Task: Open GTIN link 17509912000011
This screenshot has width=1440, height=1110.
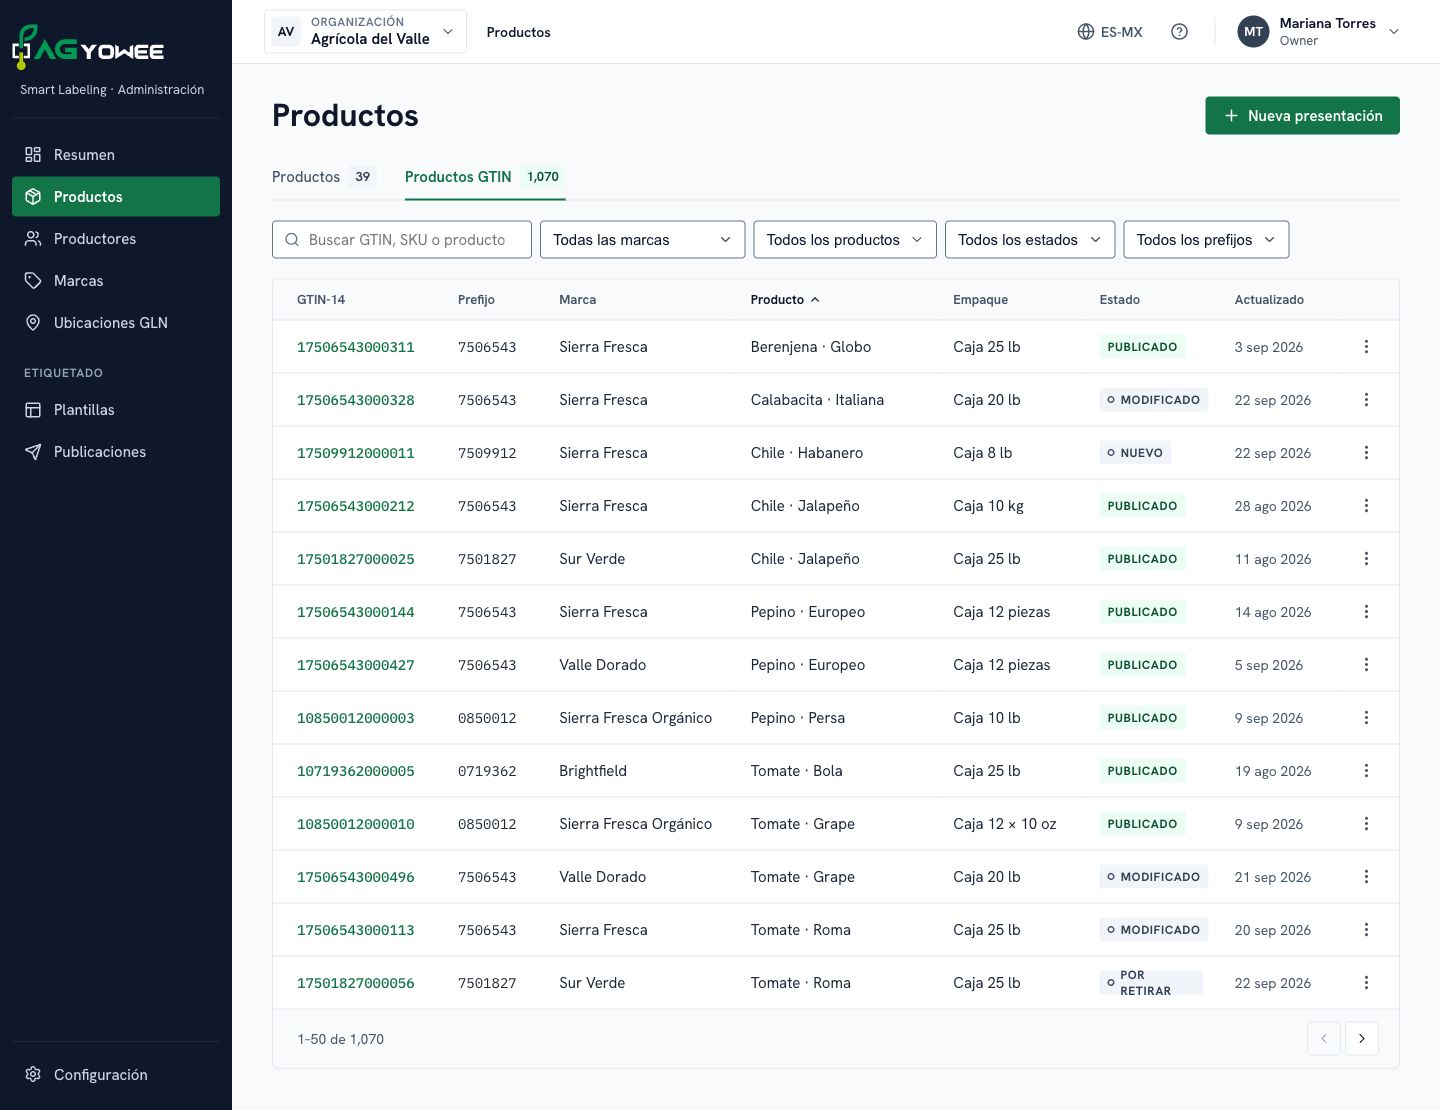Action: tap(356, 453)
